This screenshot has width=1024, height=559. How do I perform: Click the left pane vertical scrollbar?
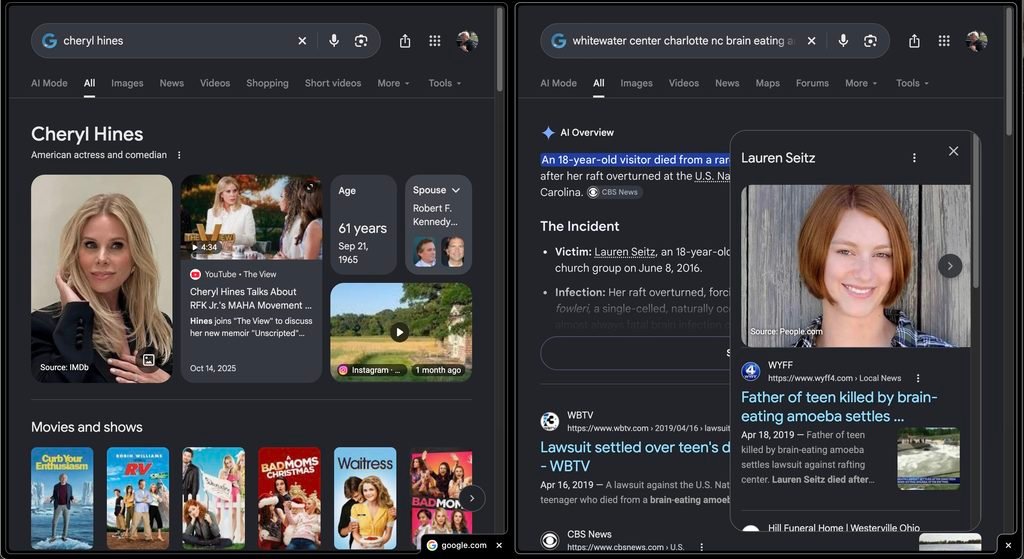(499, 50)
